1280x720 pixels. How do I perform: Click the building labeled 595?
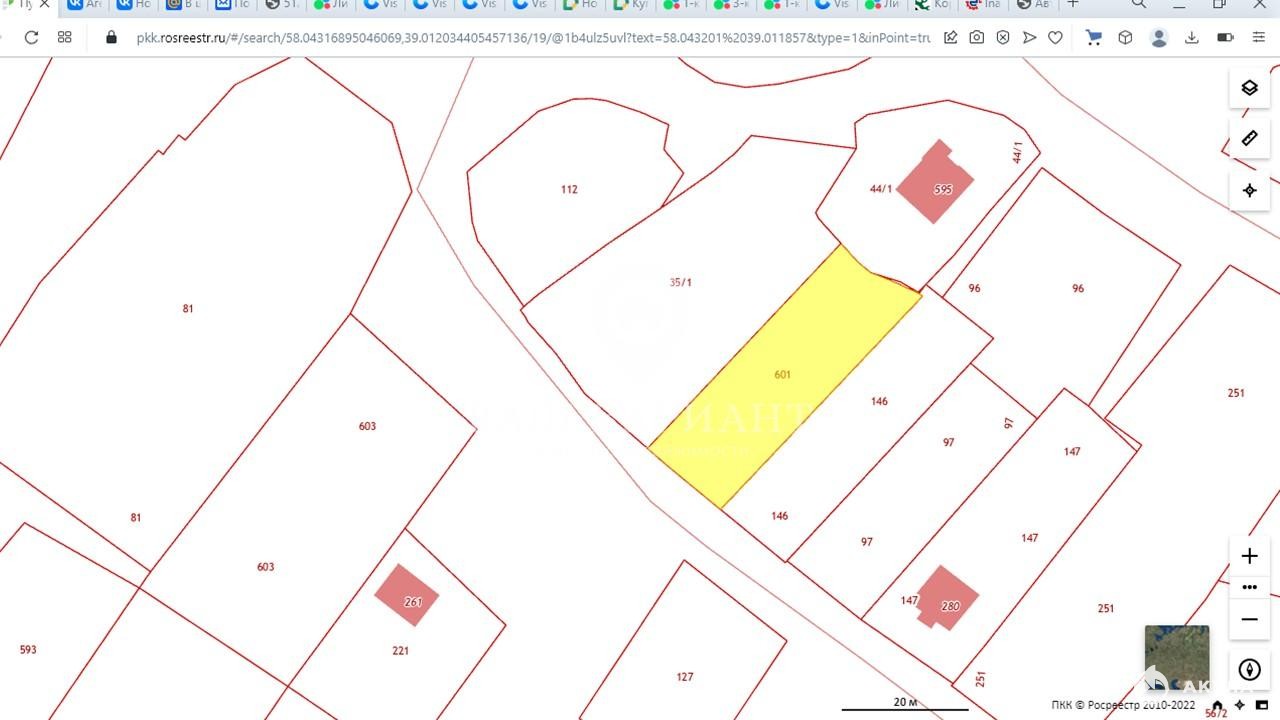click(935, 185)
